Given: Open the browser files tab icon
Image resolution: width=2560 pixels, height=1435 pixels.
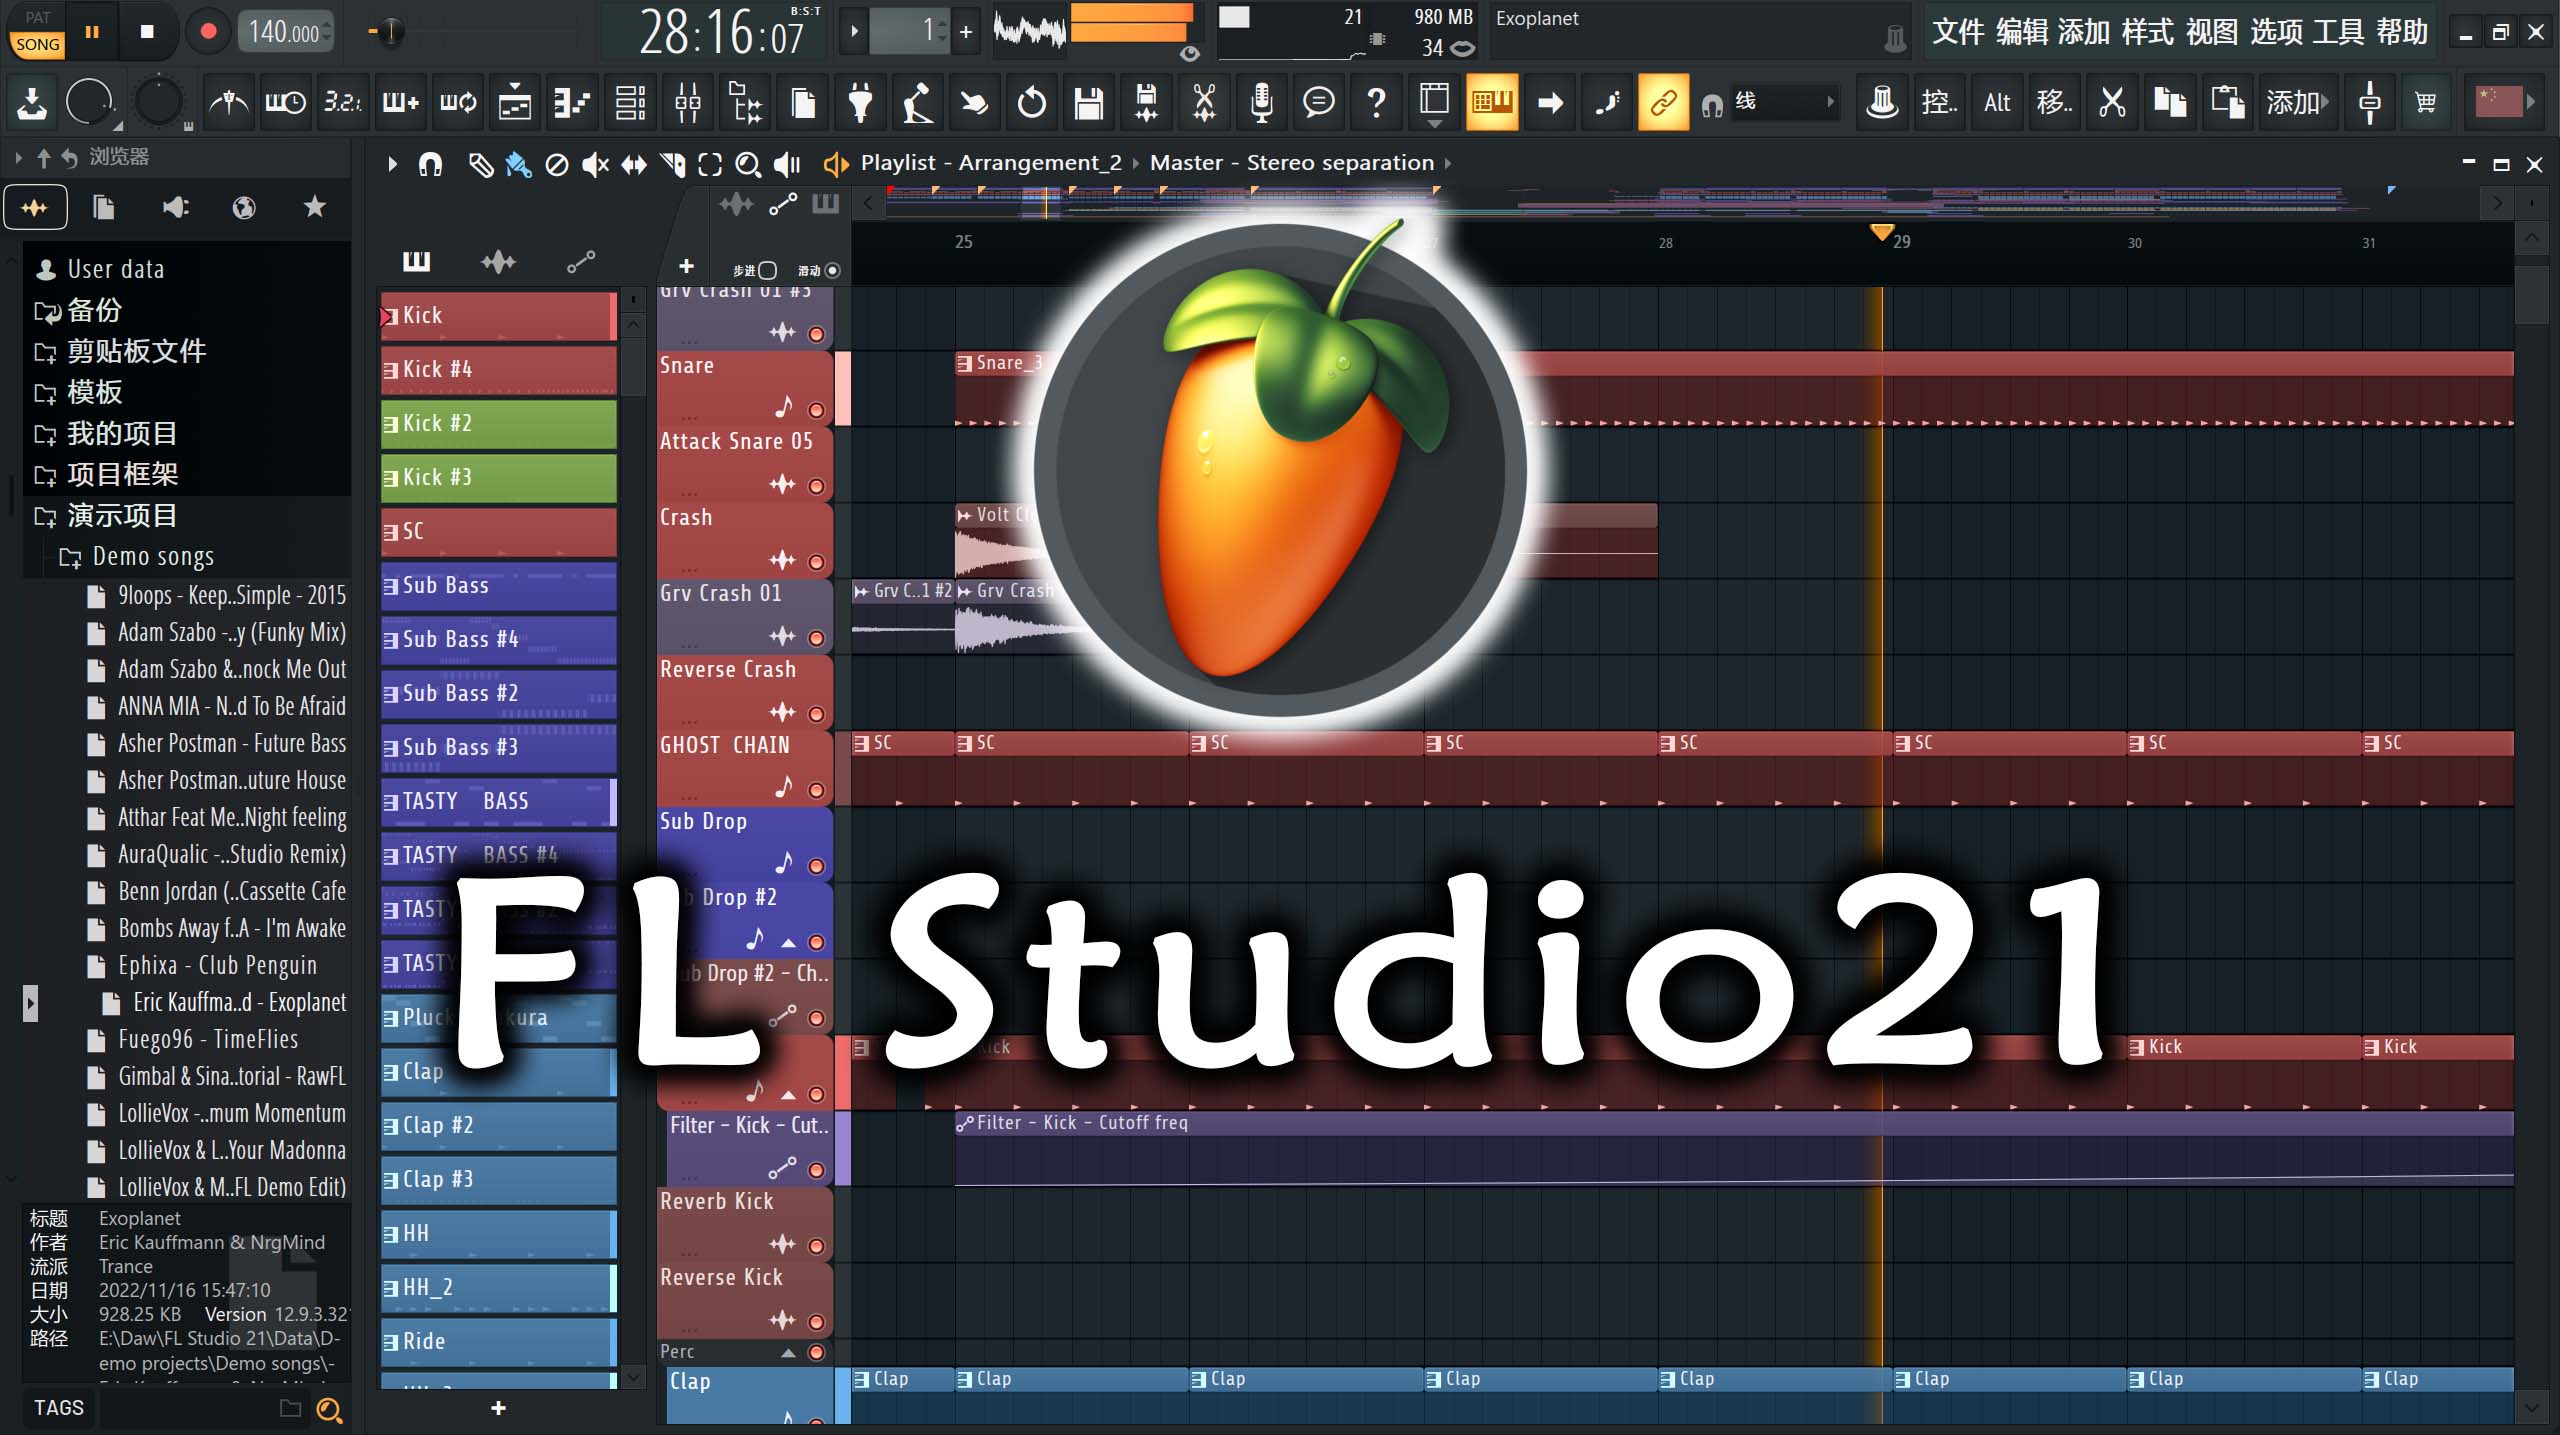Looking at the screenshot, I should pyautogui.click(x=103, y=207).
